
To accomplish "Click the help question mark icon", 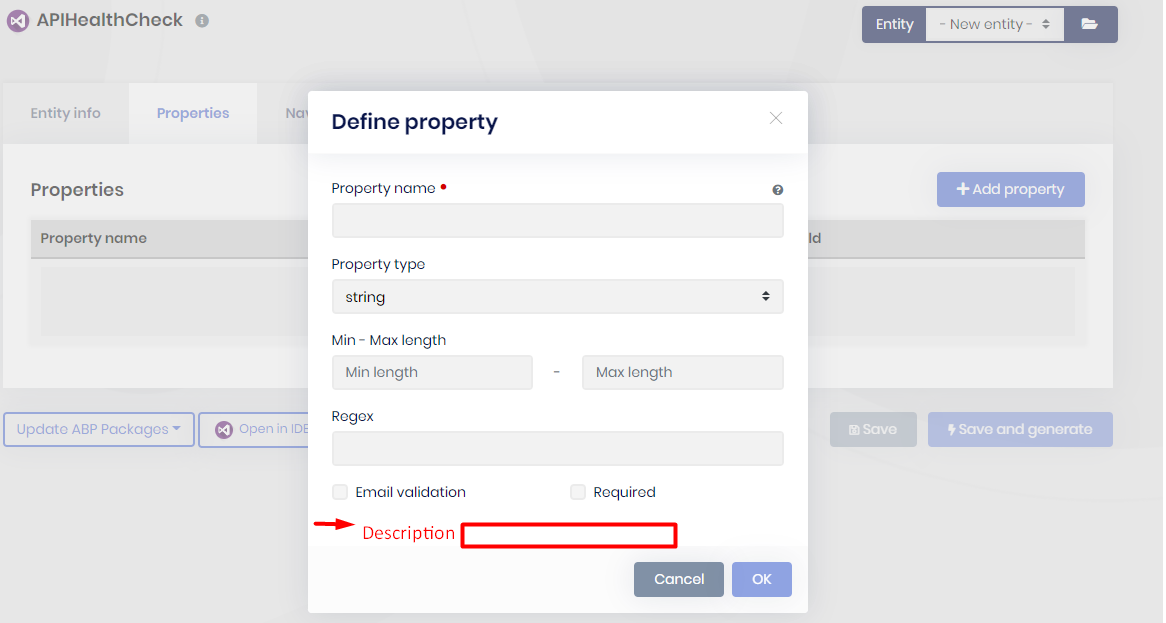I will [777, 190].
